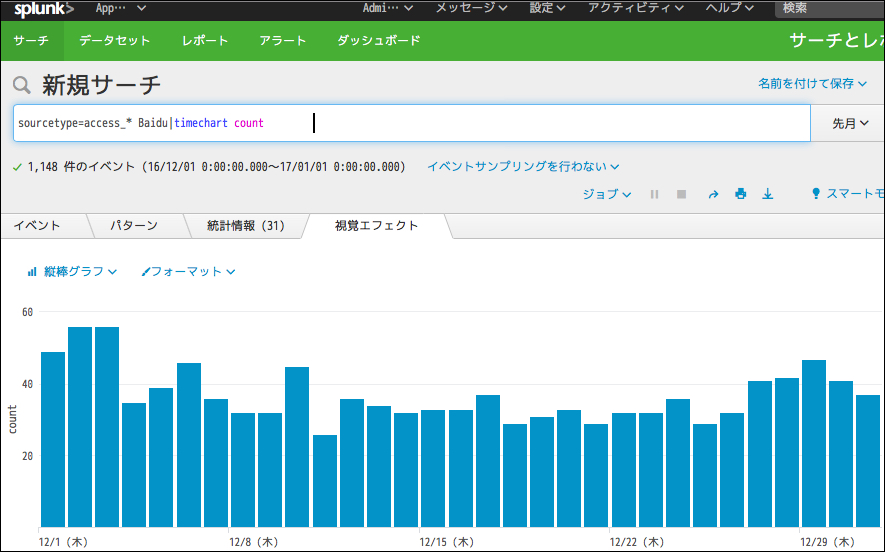Screen dimensions: 885x552
Task: Click the share job arrow icon
Action: point(713,194)
